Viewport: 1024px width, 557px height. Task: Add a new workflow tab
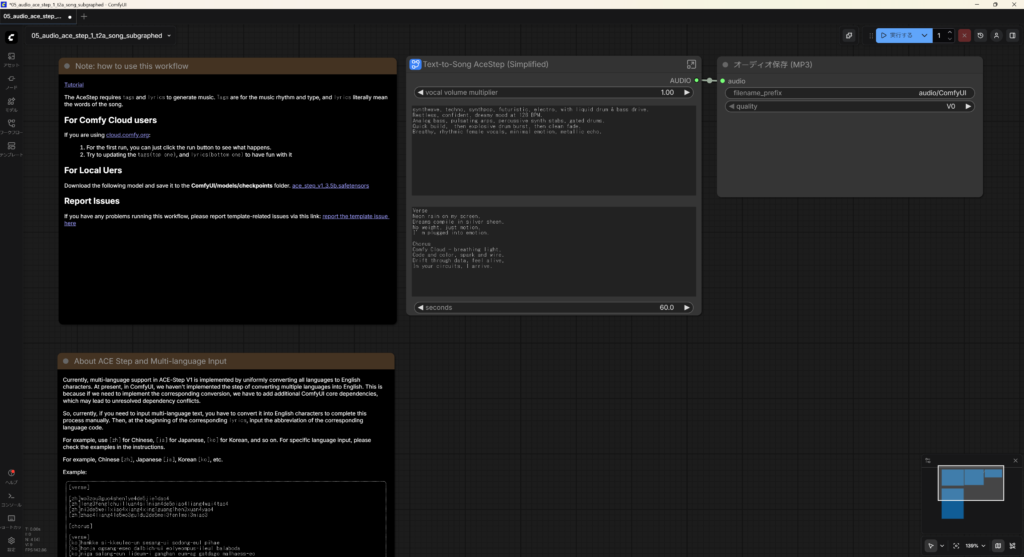click(84, 17)
